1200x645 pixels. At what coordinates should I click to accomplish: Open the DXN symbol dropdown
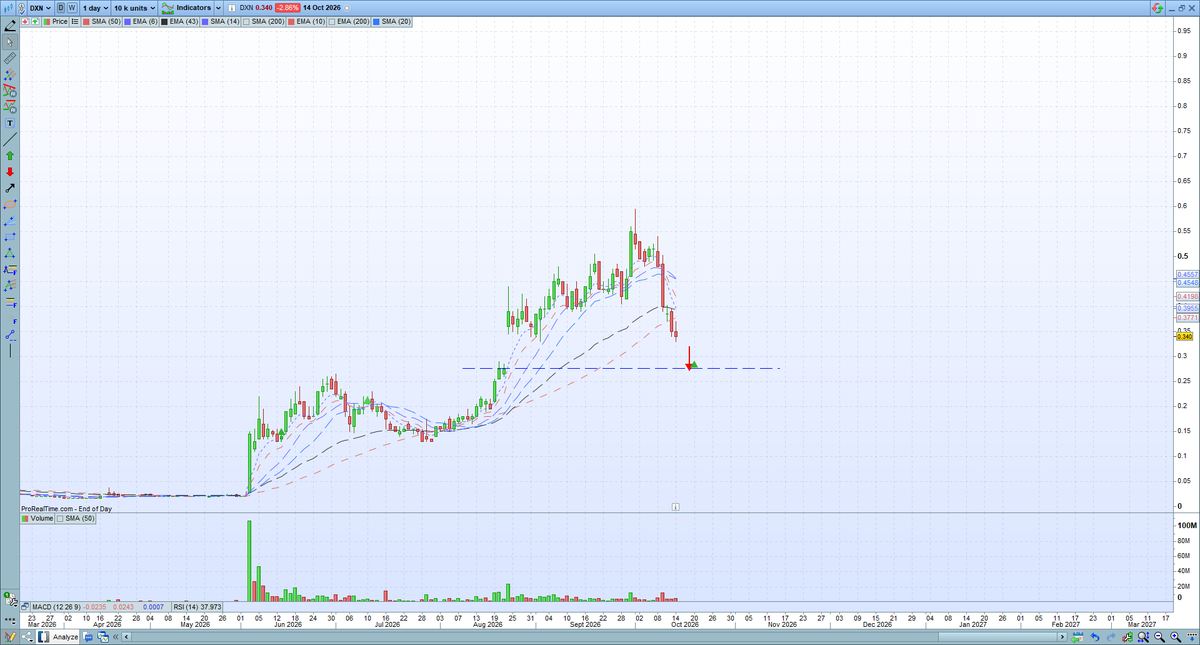tap(40, 7)
